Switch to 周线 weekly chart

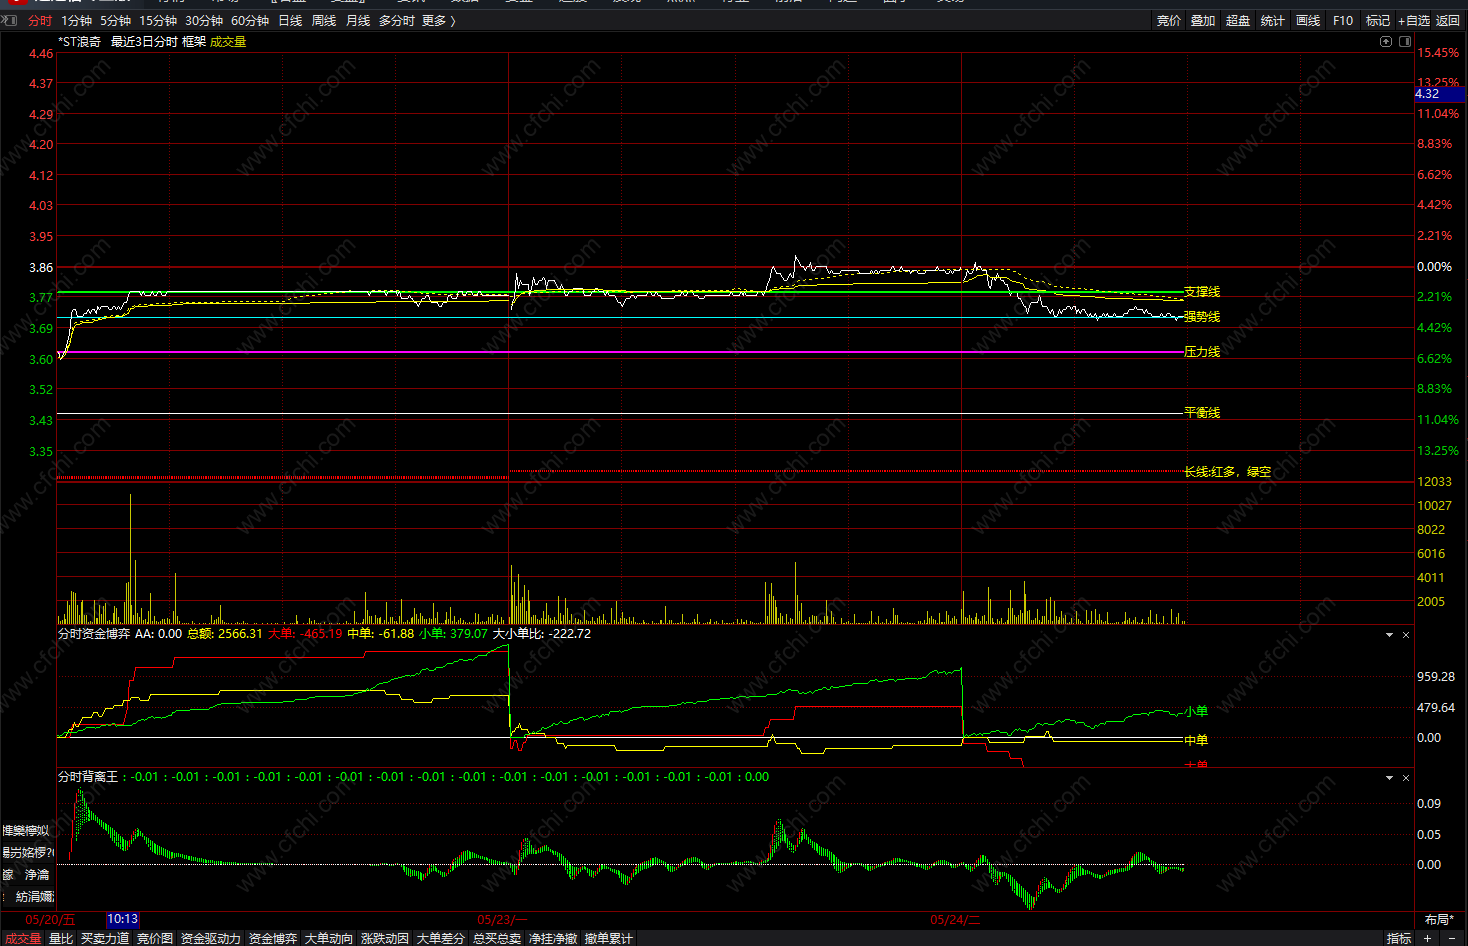(x=324, y=20)
